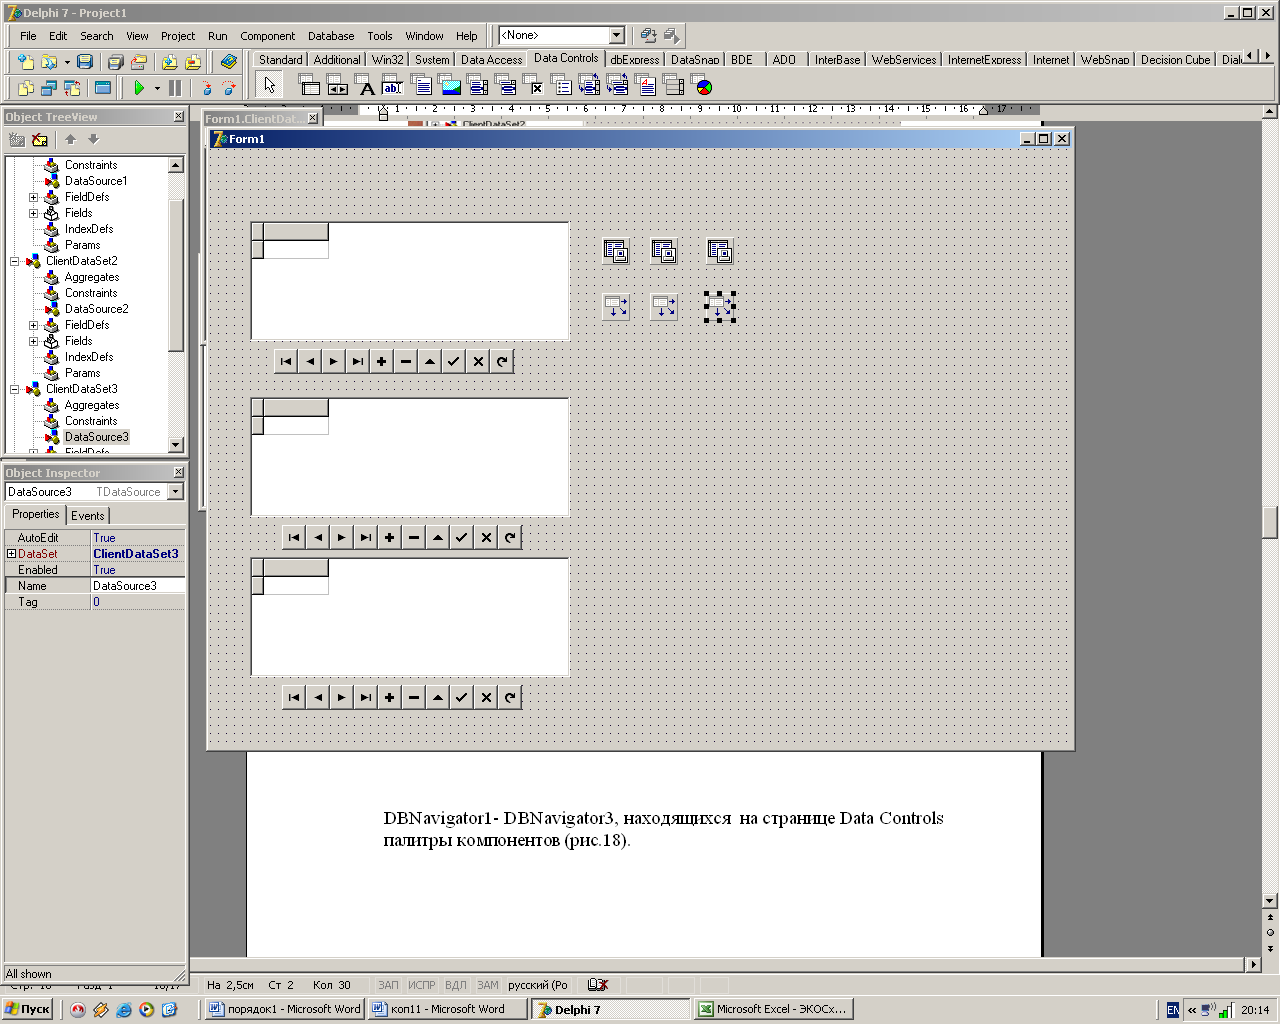Switch to the ADO palette tab
The width and height of the screenshot is (1280, 1024).
pos(784,60)
